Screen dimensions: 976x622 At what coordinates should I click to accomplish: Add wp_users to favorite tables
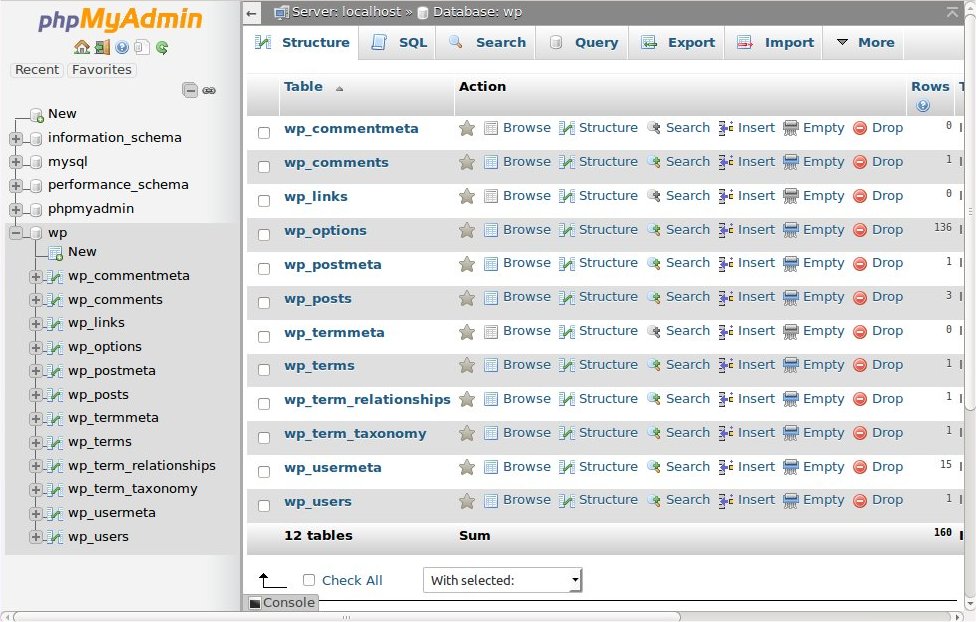[466, 501]
